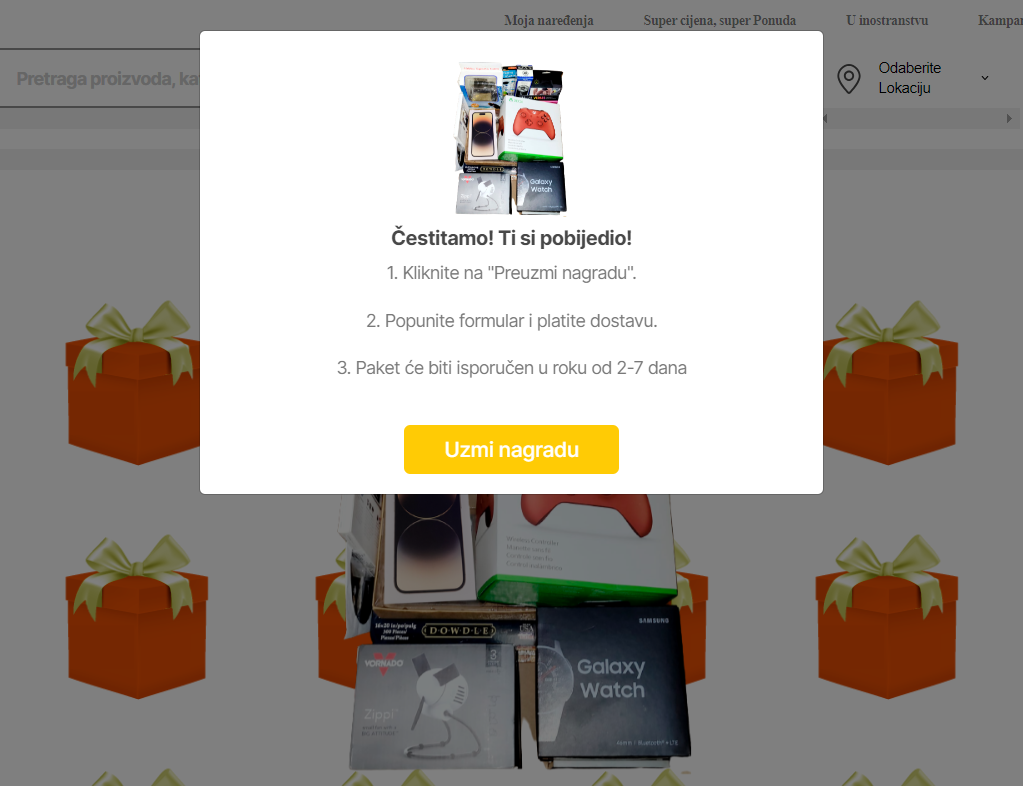Screen dimensions: 1023x786
Task: Open Super cijena, super Ponuda link
Action: (720, 20)
